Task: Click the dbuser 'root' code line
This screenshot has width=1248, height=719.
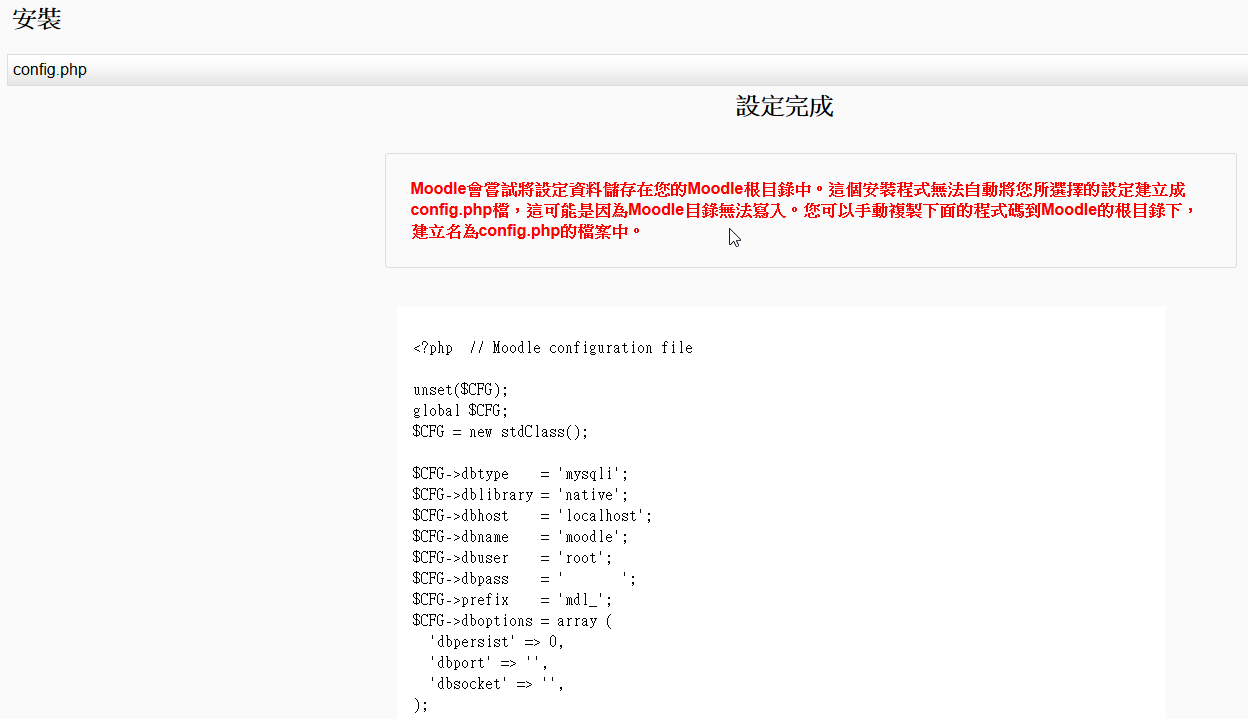Action: tap(512, 558)
